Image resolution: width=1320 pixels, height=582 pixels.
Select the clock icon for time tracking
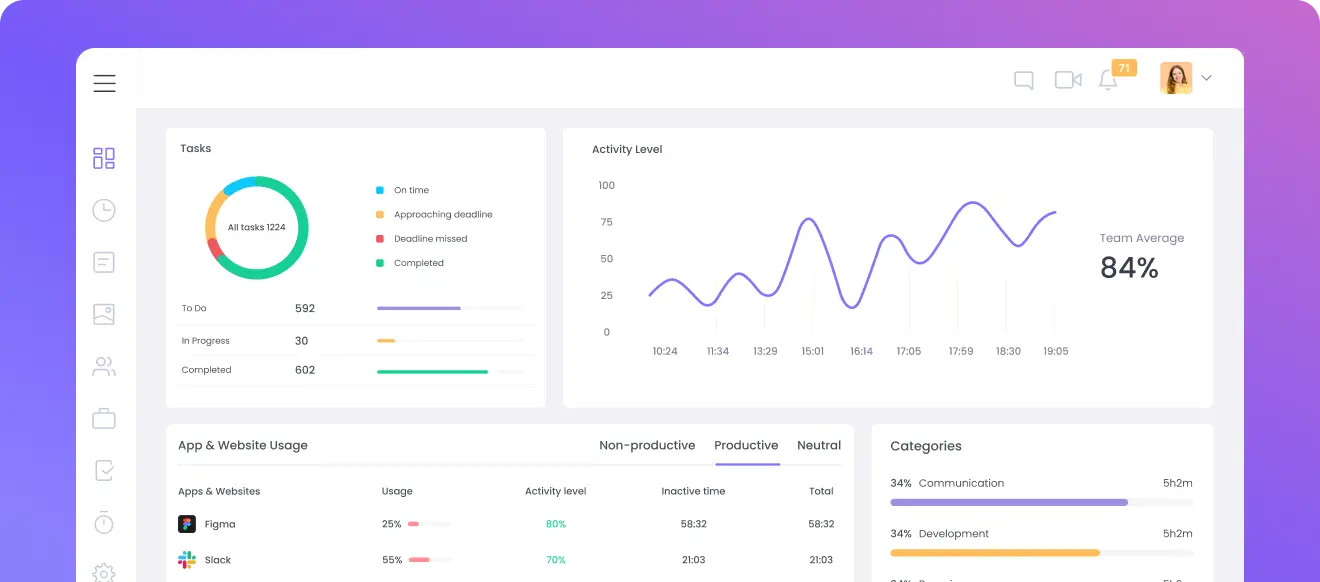(103, 209)
